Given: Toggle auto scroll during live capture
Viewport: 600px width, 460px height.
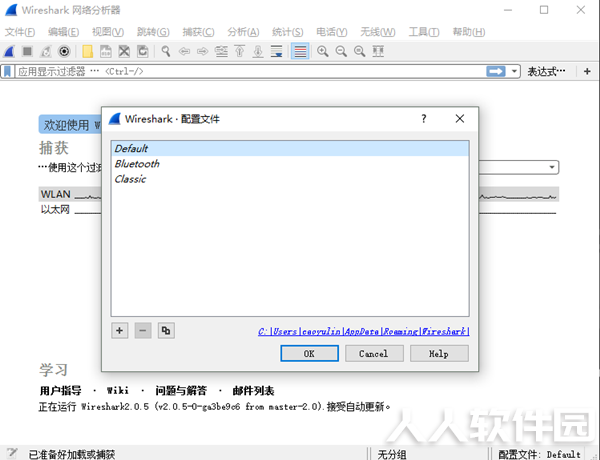Looking at the screenshot, I should coord(276,51).
